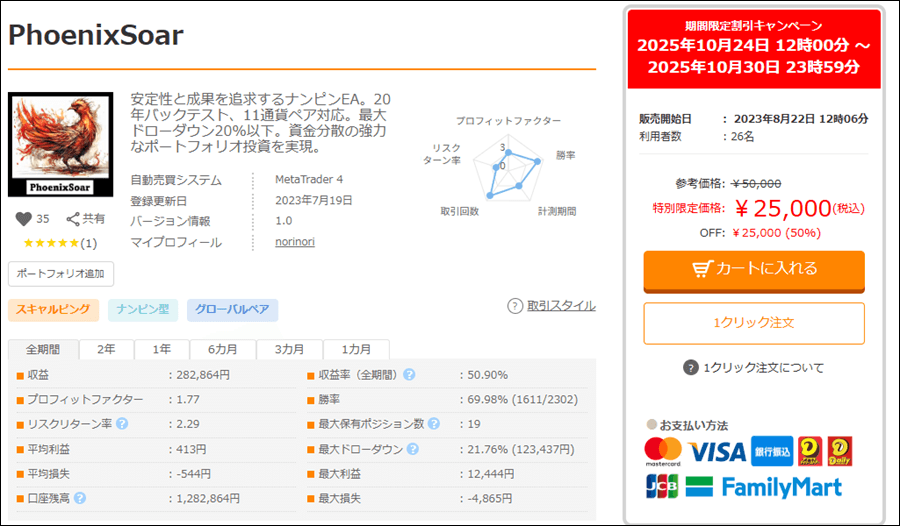The height and width of the screenshot is (526, 900).
Task: Open norinori profile link
Action: coord(295,242)
